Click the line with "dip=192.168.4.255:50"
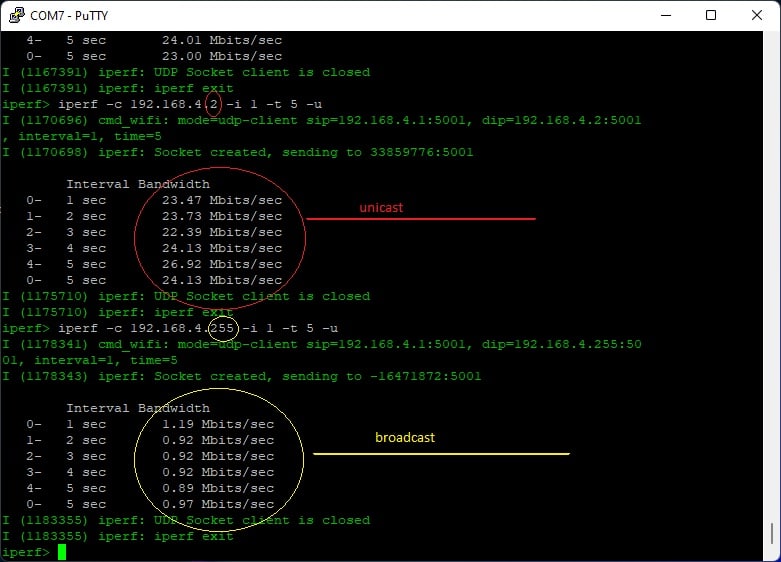The height and width of the screenshot is (562, 781). 321,344
